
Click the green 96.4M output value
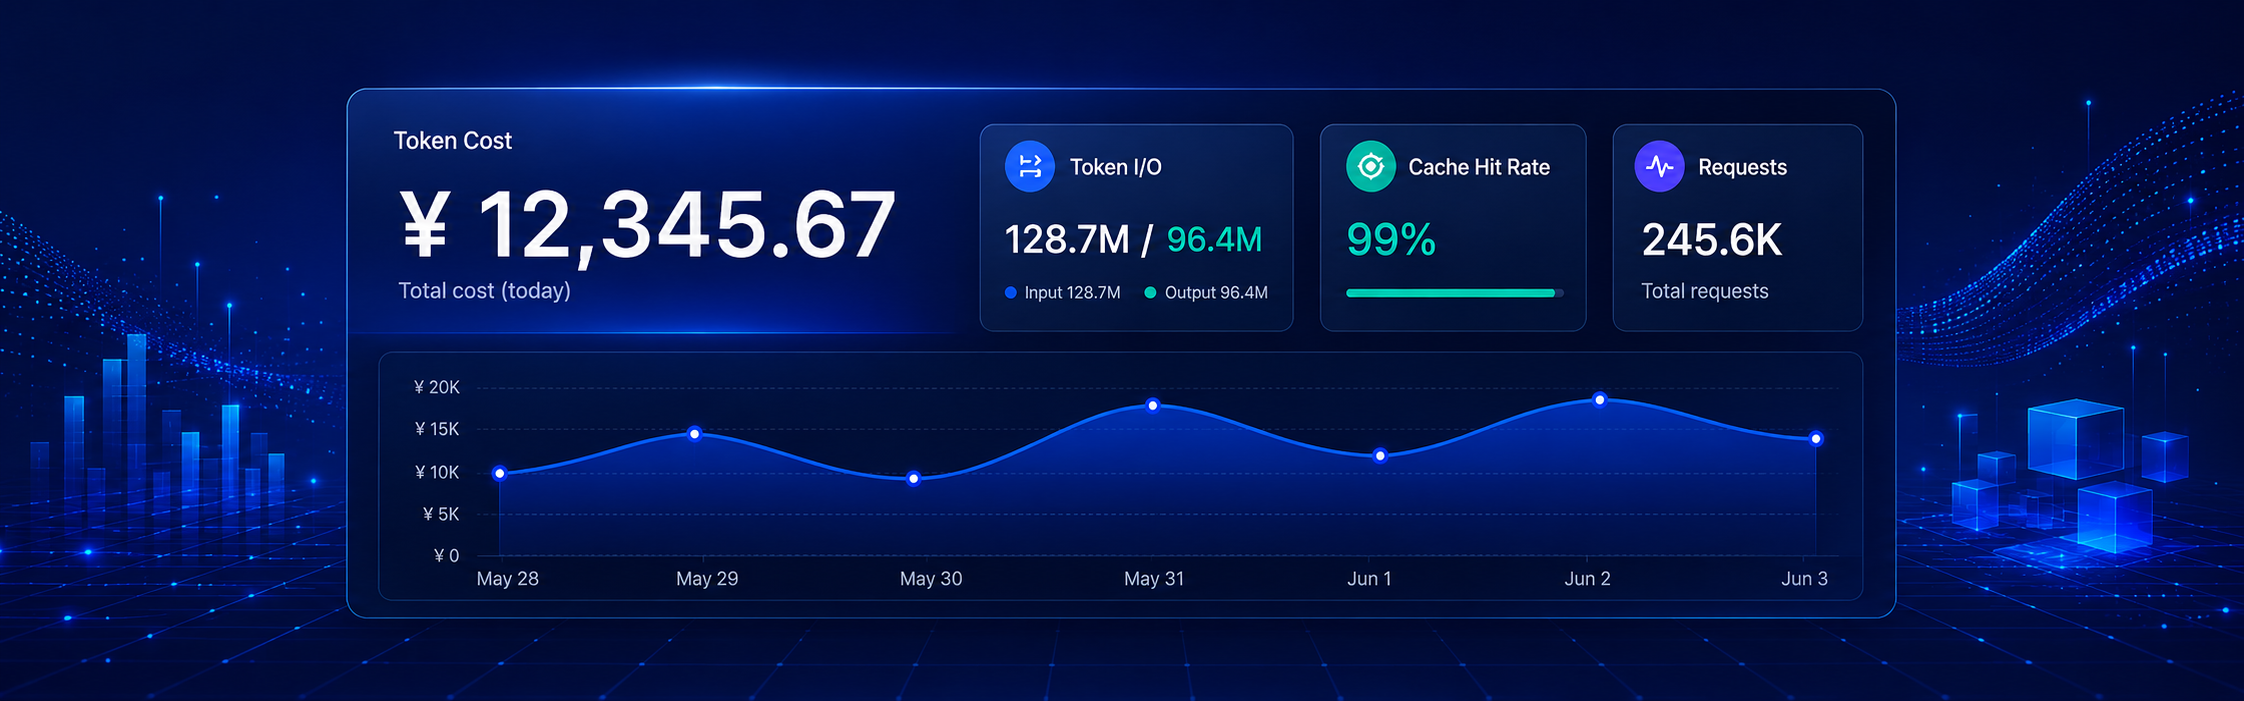pos(1214,240)
